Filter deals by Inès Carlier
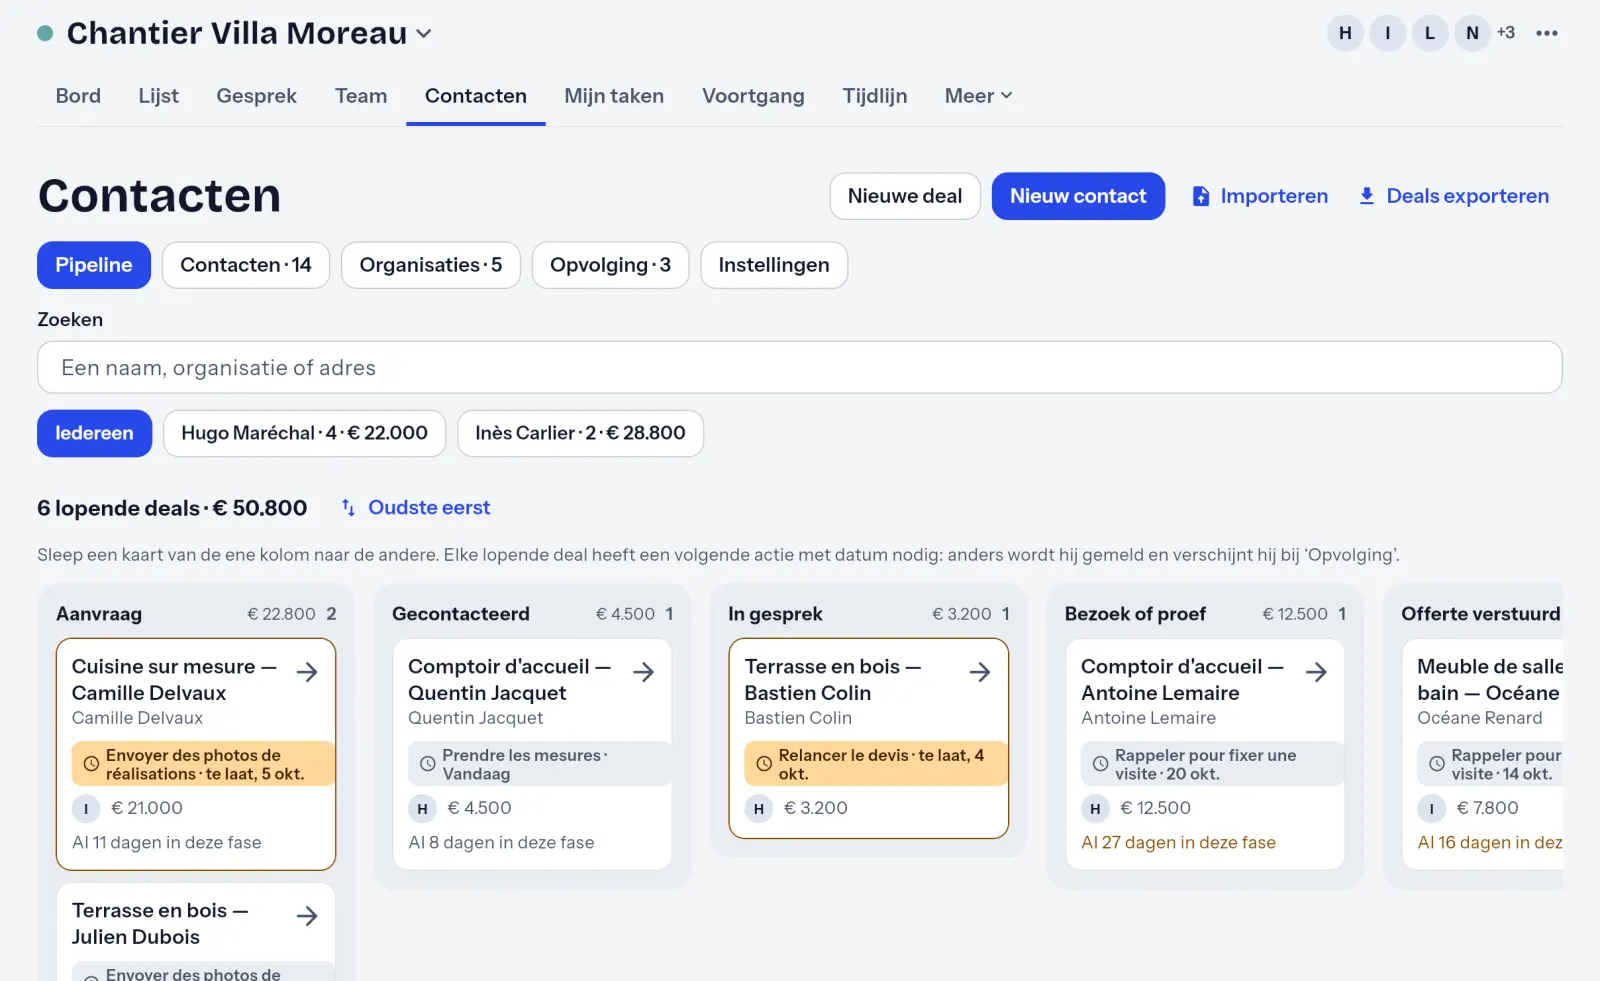Screen dimensions: 1600x981 (580, 433)
